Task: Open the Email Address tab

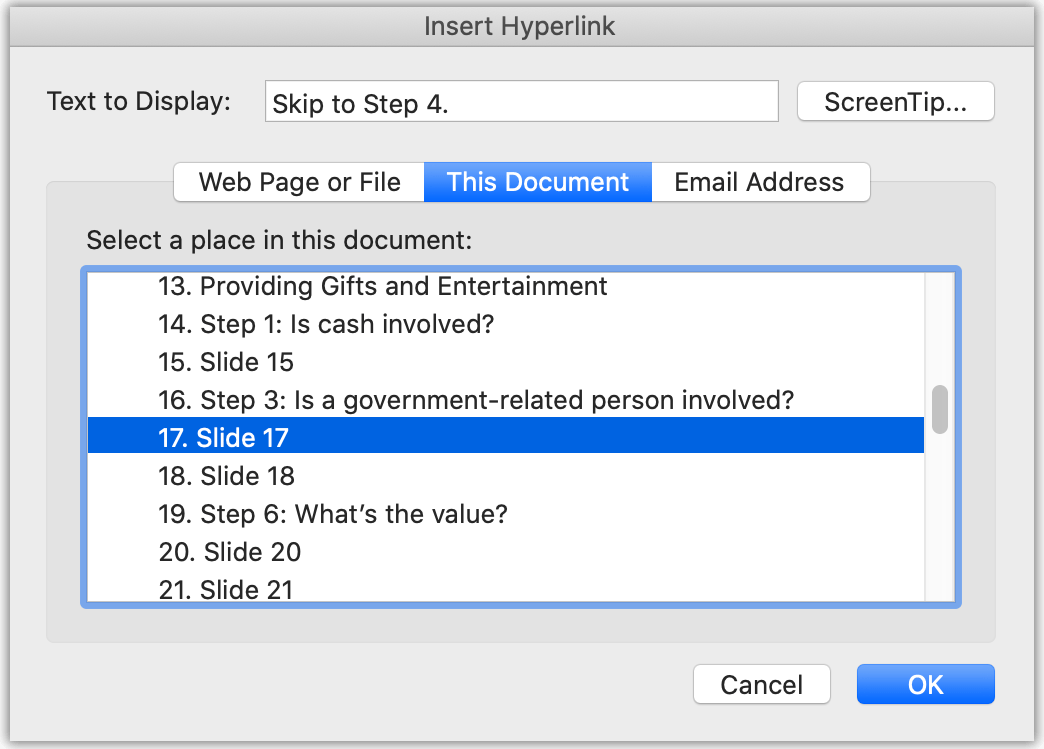Action: 760,182
